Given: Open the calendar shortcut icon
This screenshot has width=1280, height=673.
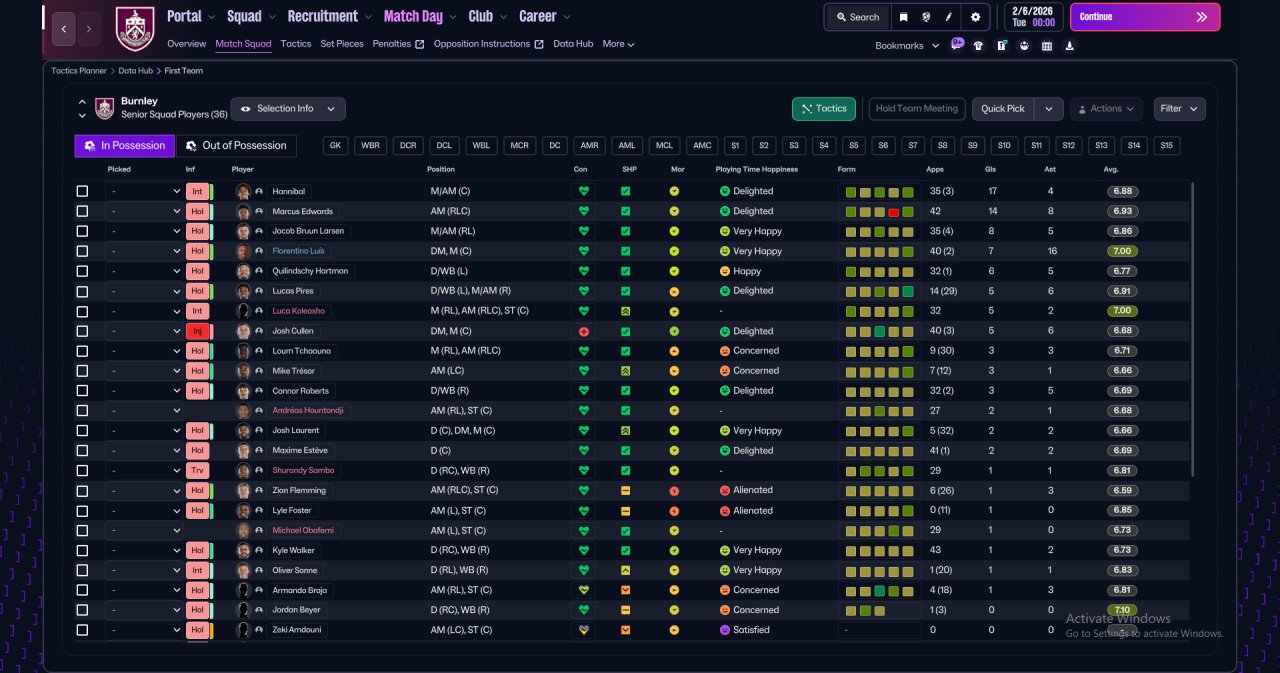Looking at the screenshot, I should pos(1047,45).
